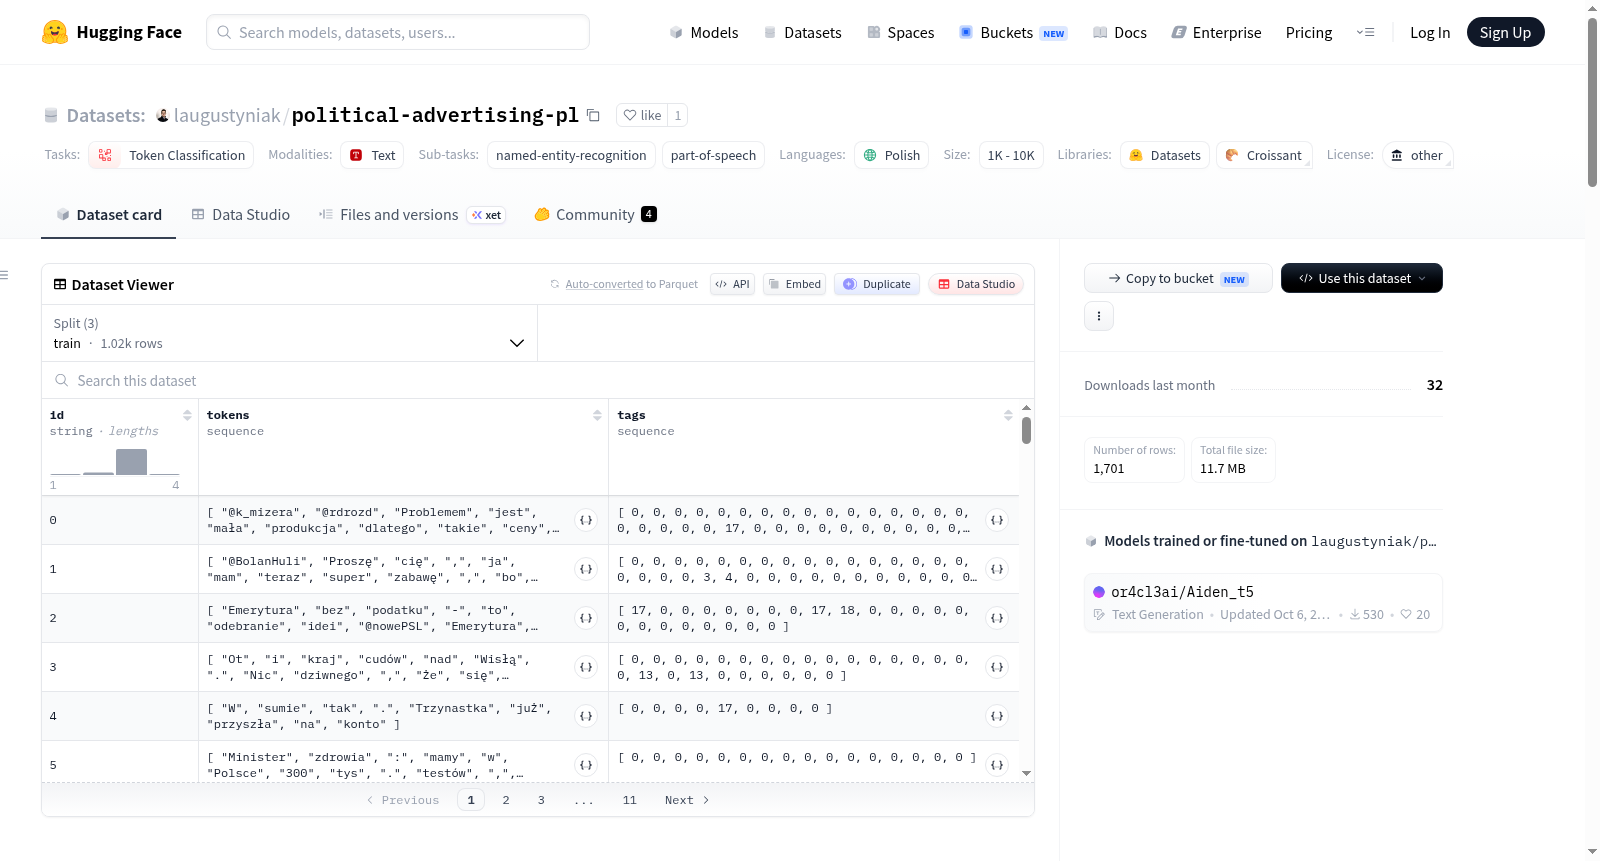
Task: Select the Token Classification task tag
Action: point(171,155)
